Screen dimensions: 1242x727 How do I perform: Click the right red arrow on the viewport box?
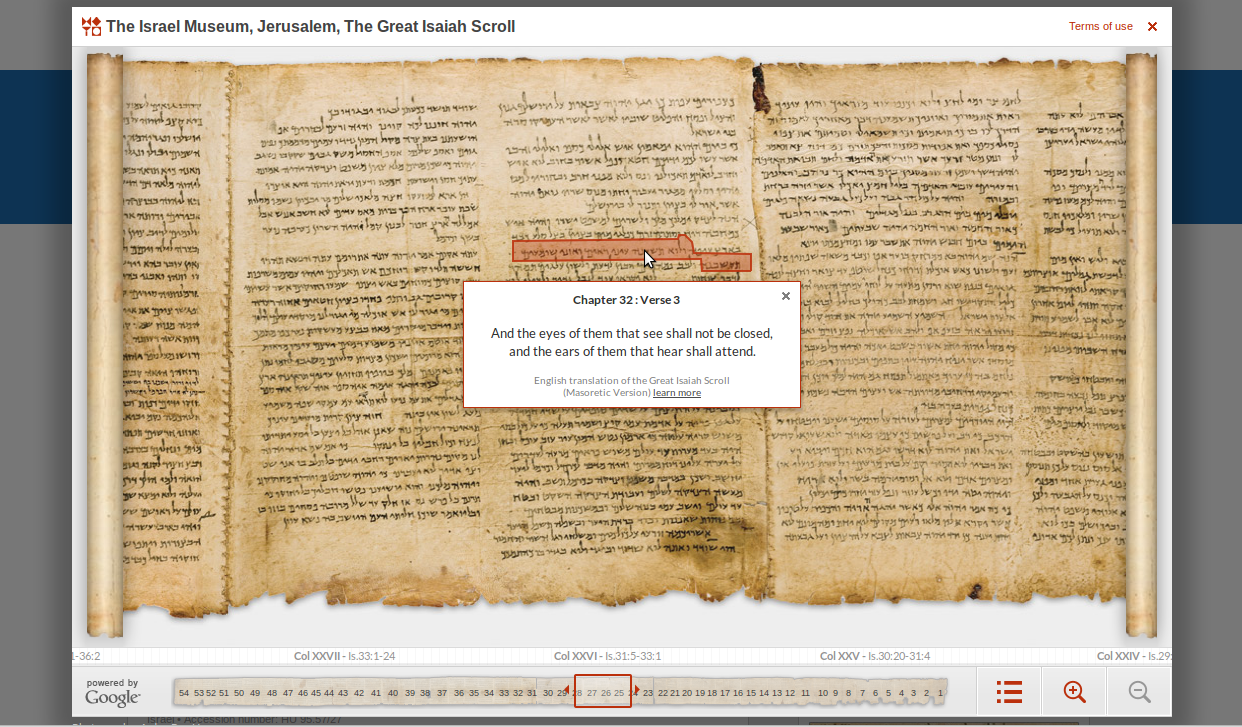pyautogui.click(x=636, y=691)
